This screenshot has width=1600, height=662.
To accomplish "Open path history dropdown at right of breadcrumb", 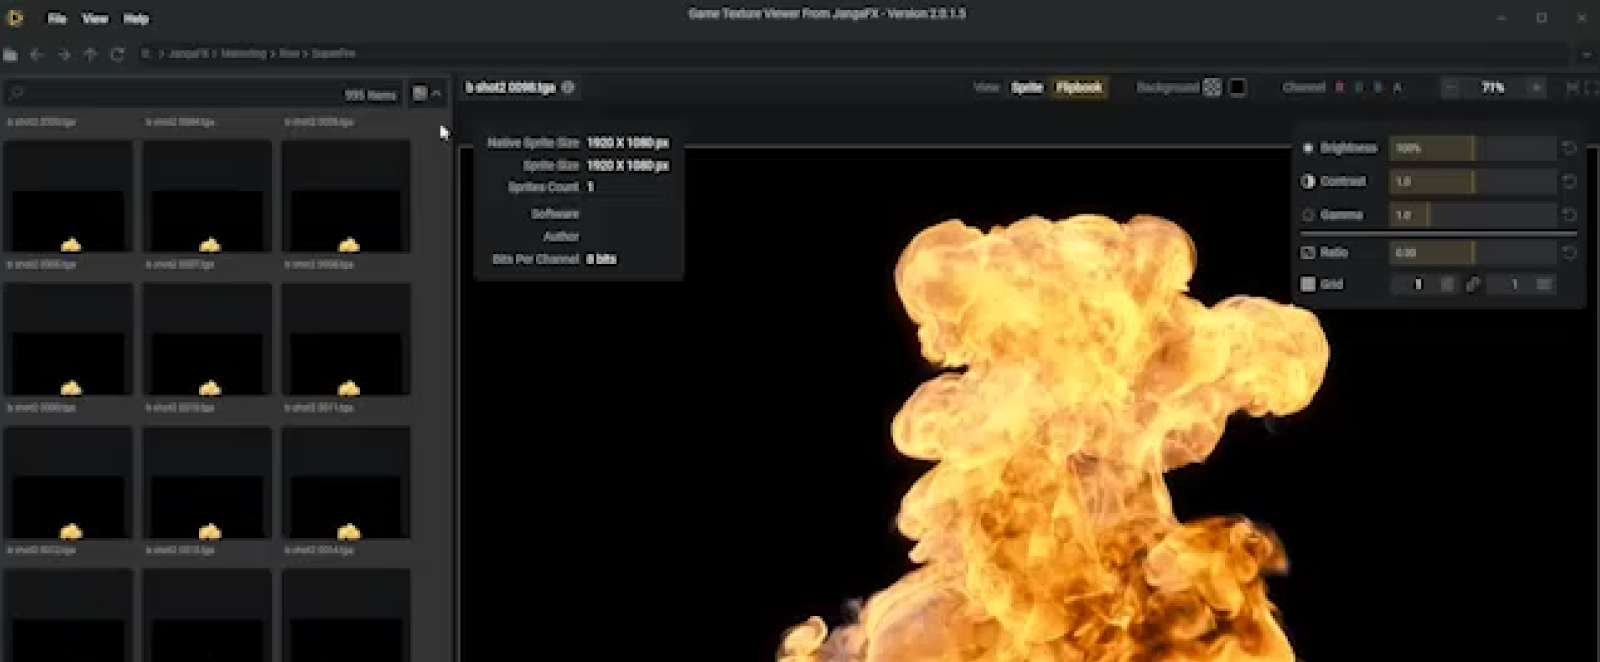I will (1586, 54).
